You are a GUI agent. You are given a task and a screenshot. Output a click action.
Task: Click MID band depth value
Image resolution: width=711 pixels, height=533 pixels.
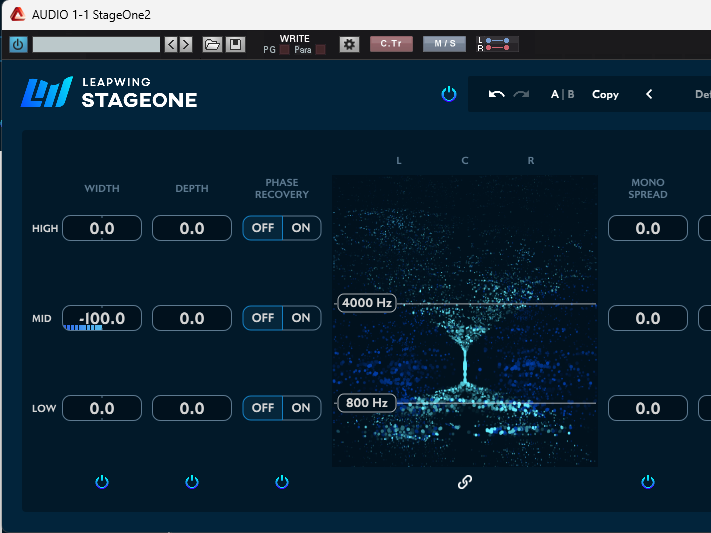192,318
